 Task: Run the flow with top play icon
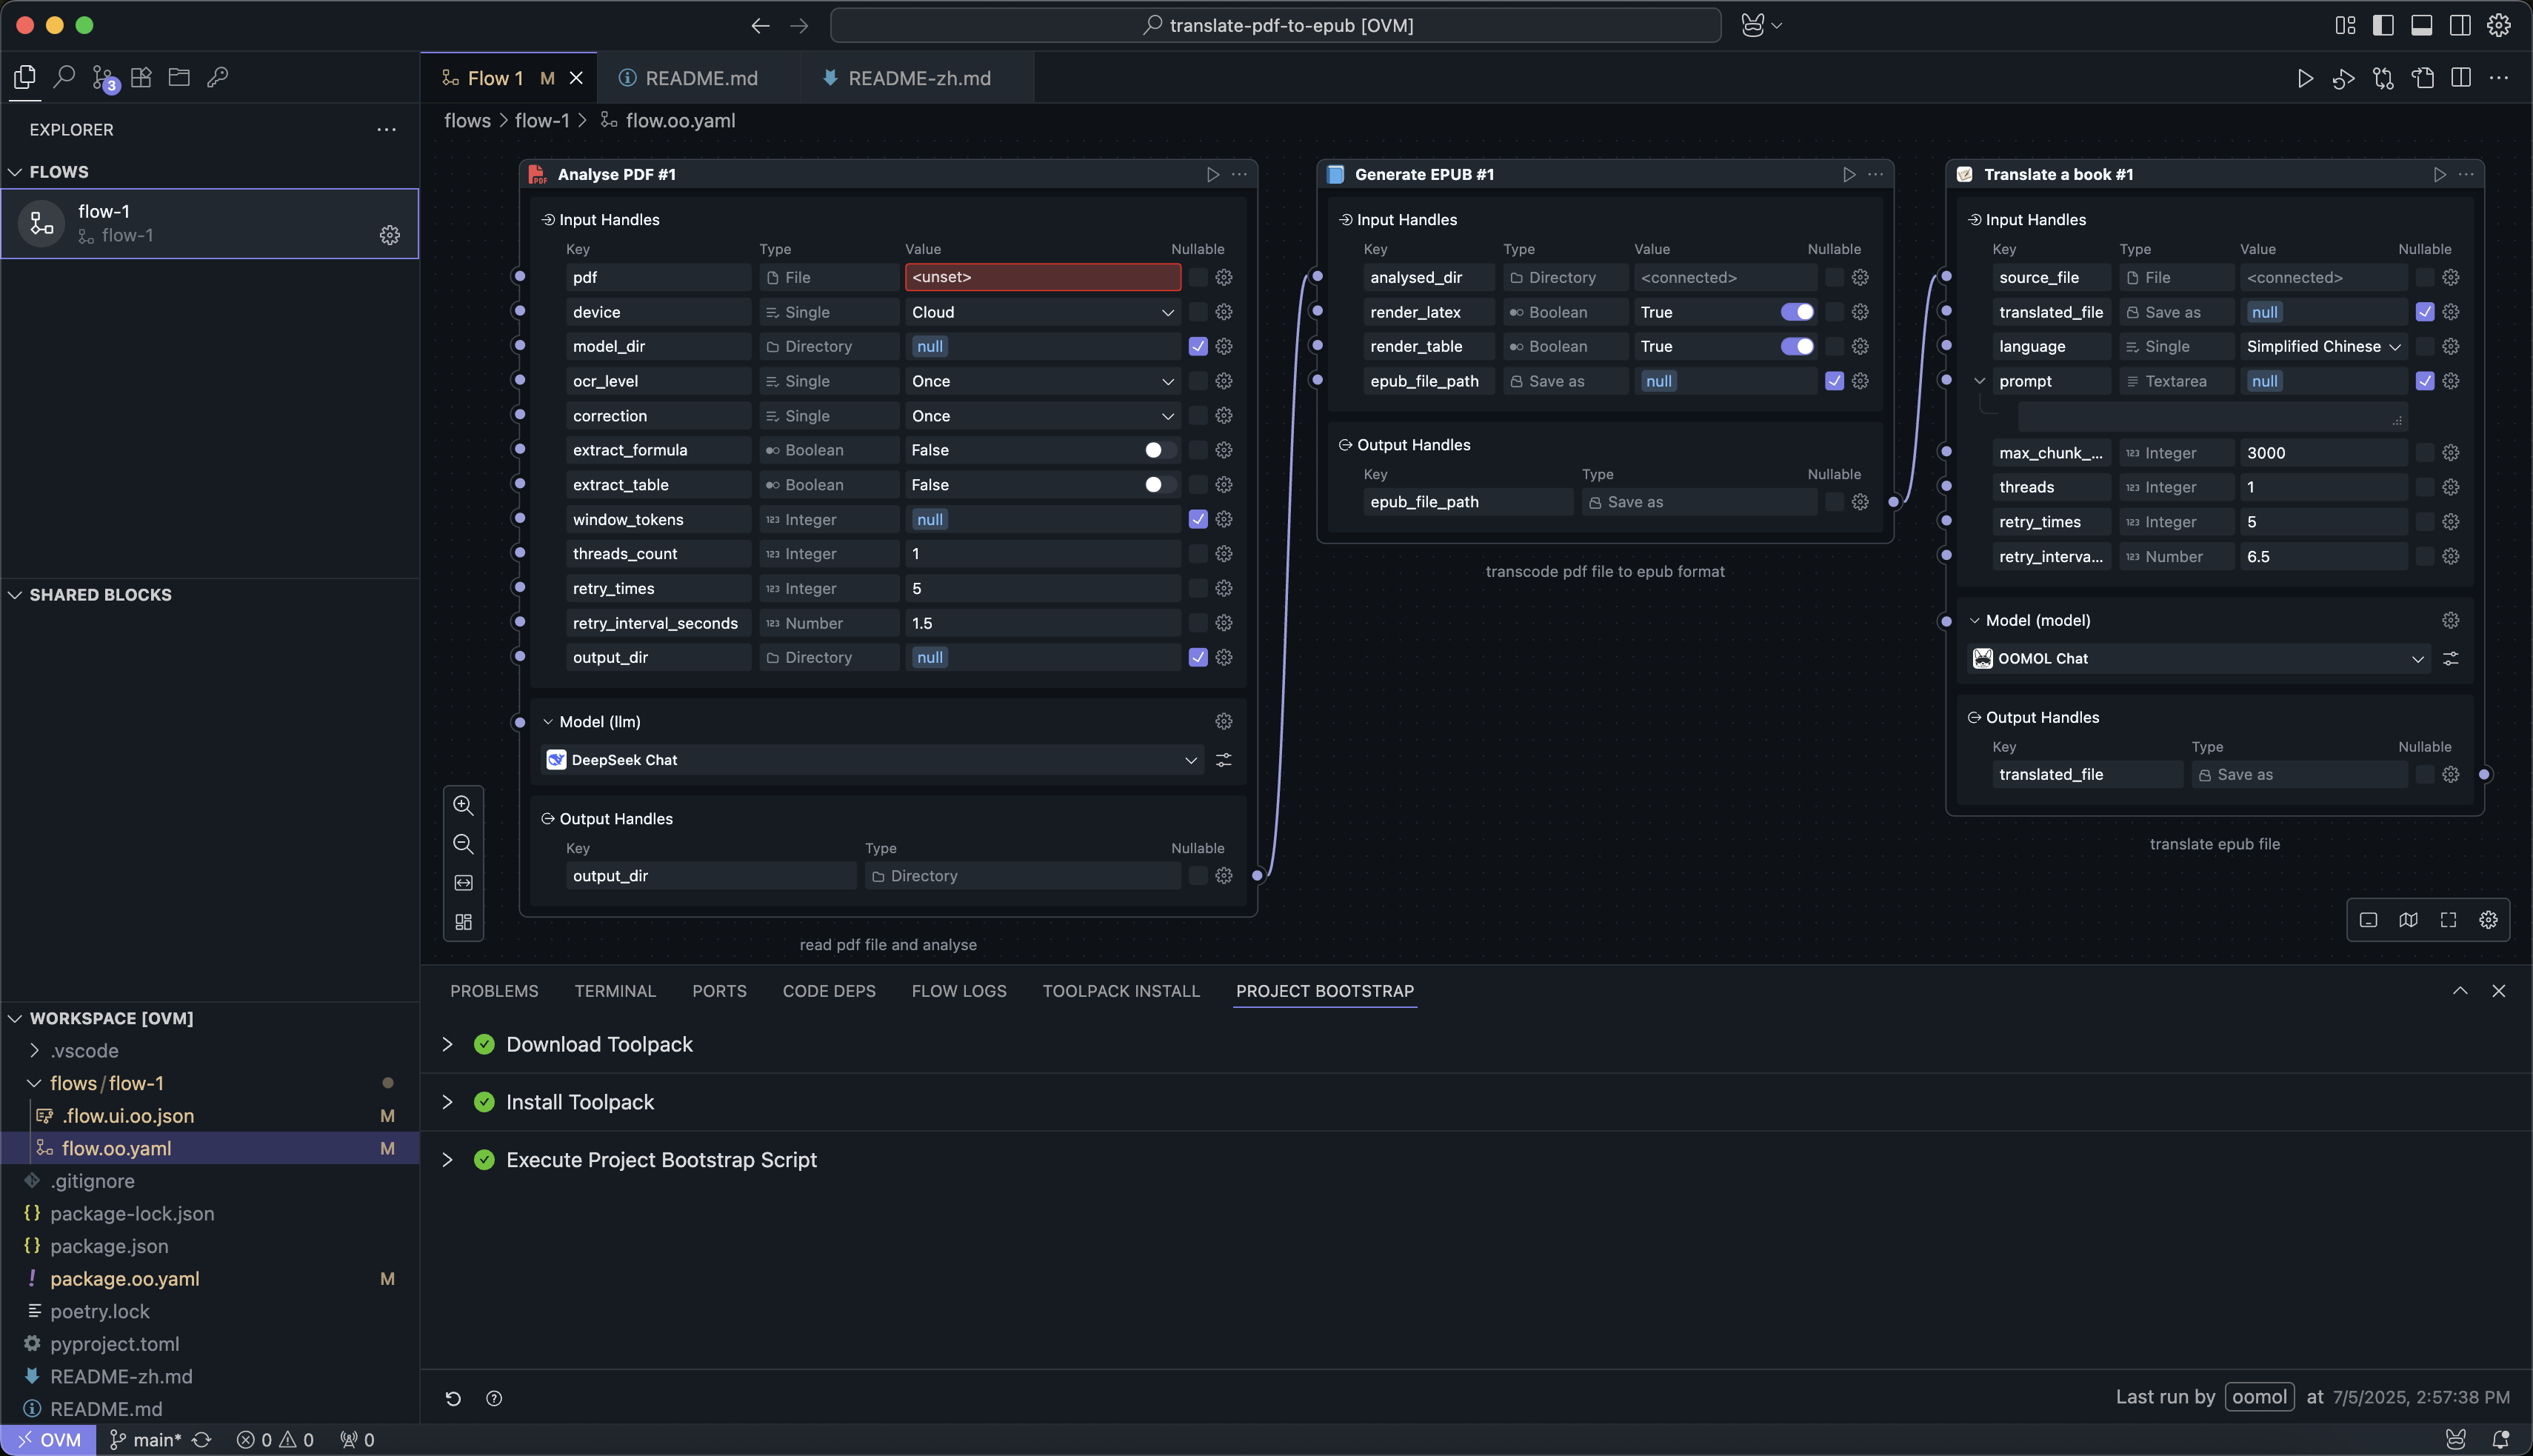(x=2305, y=78)
